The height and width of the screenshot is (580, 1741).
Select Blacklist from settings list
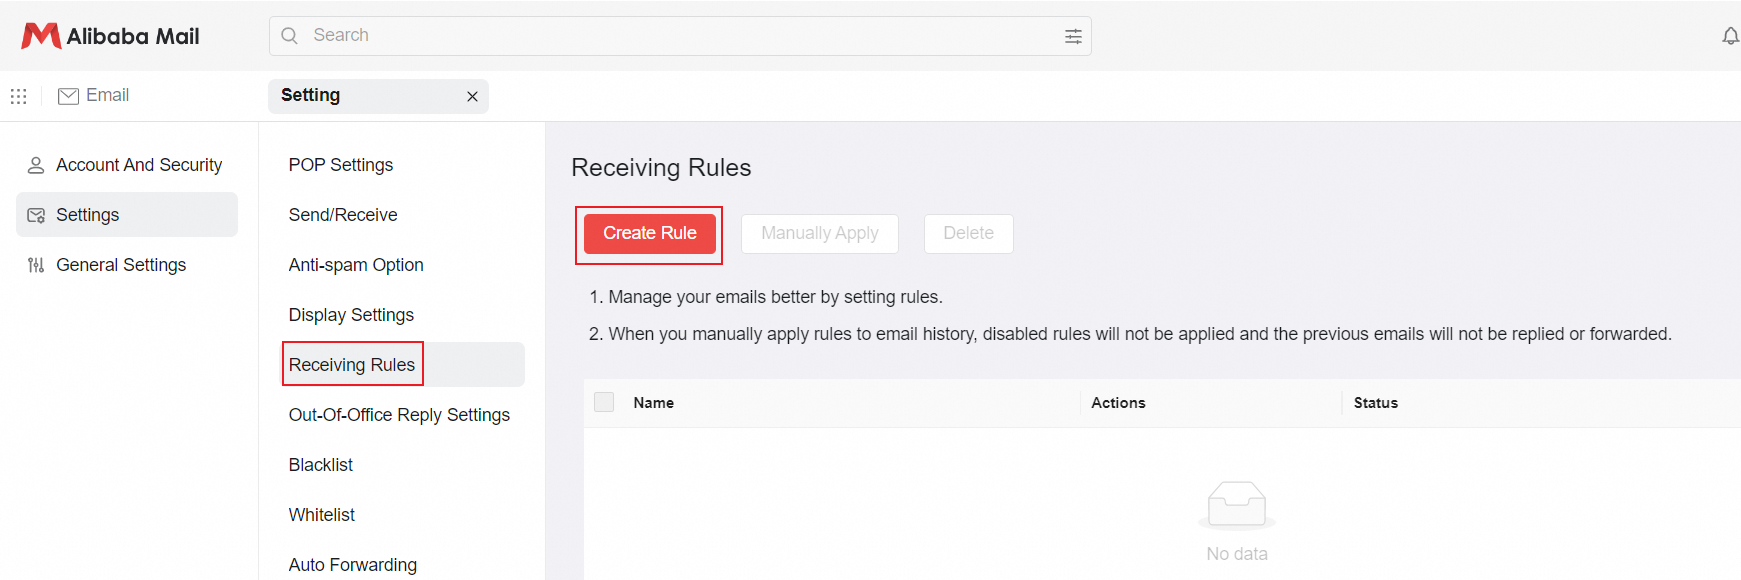coord(321,465)
